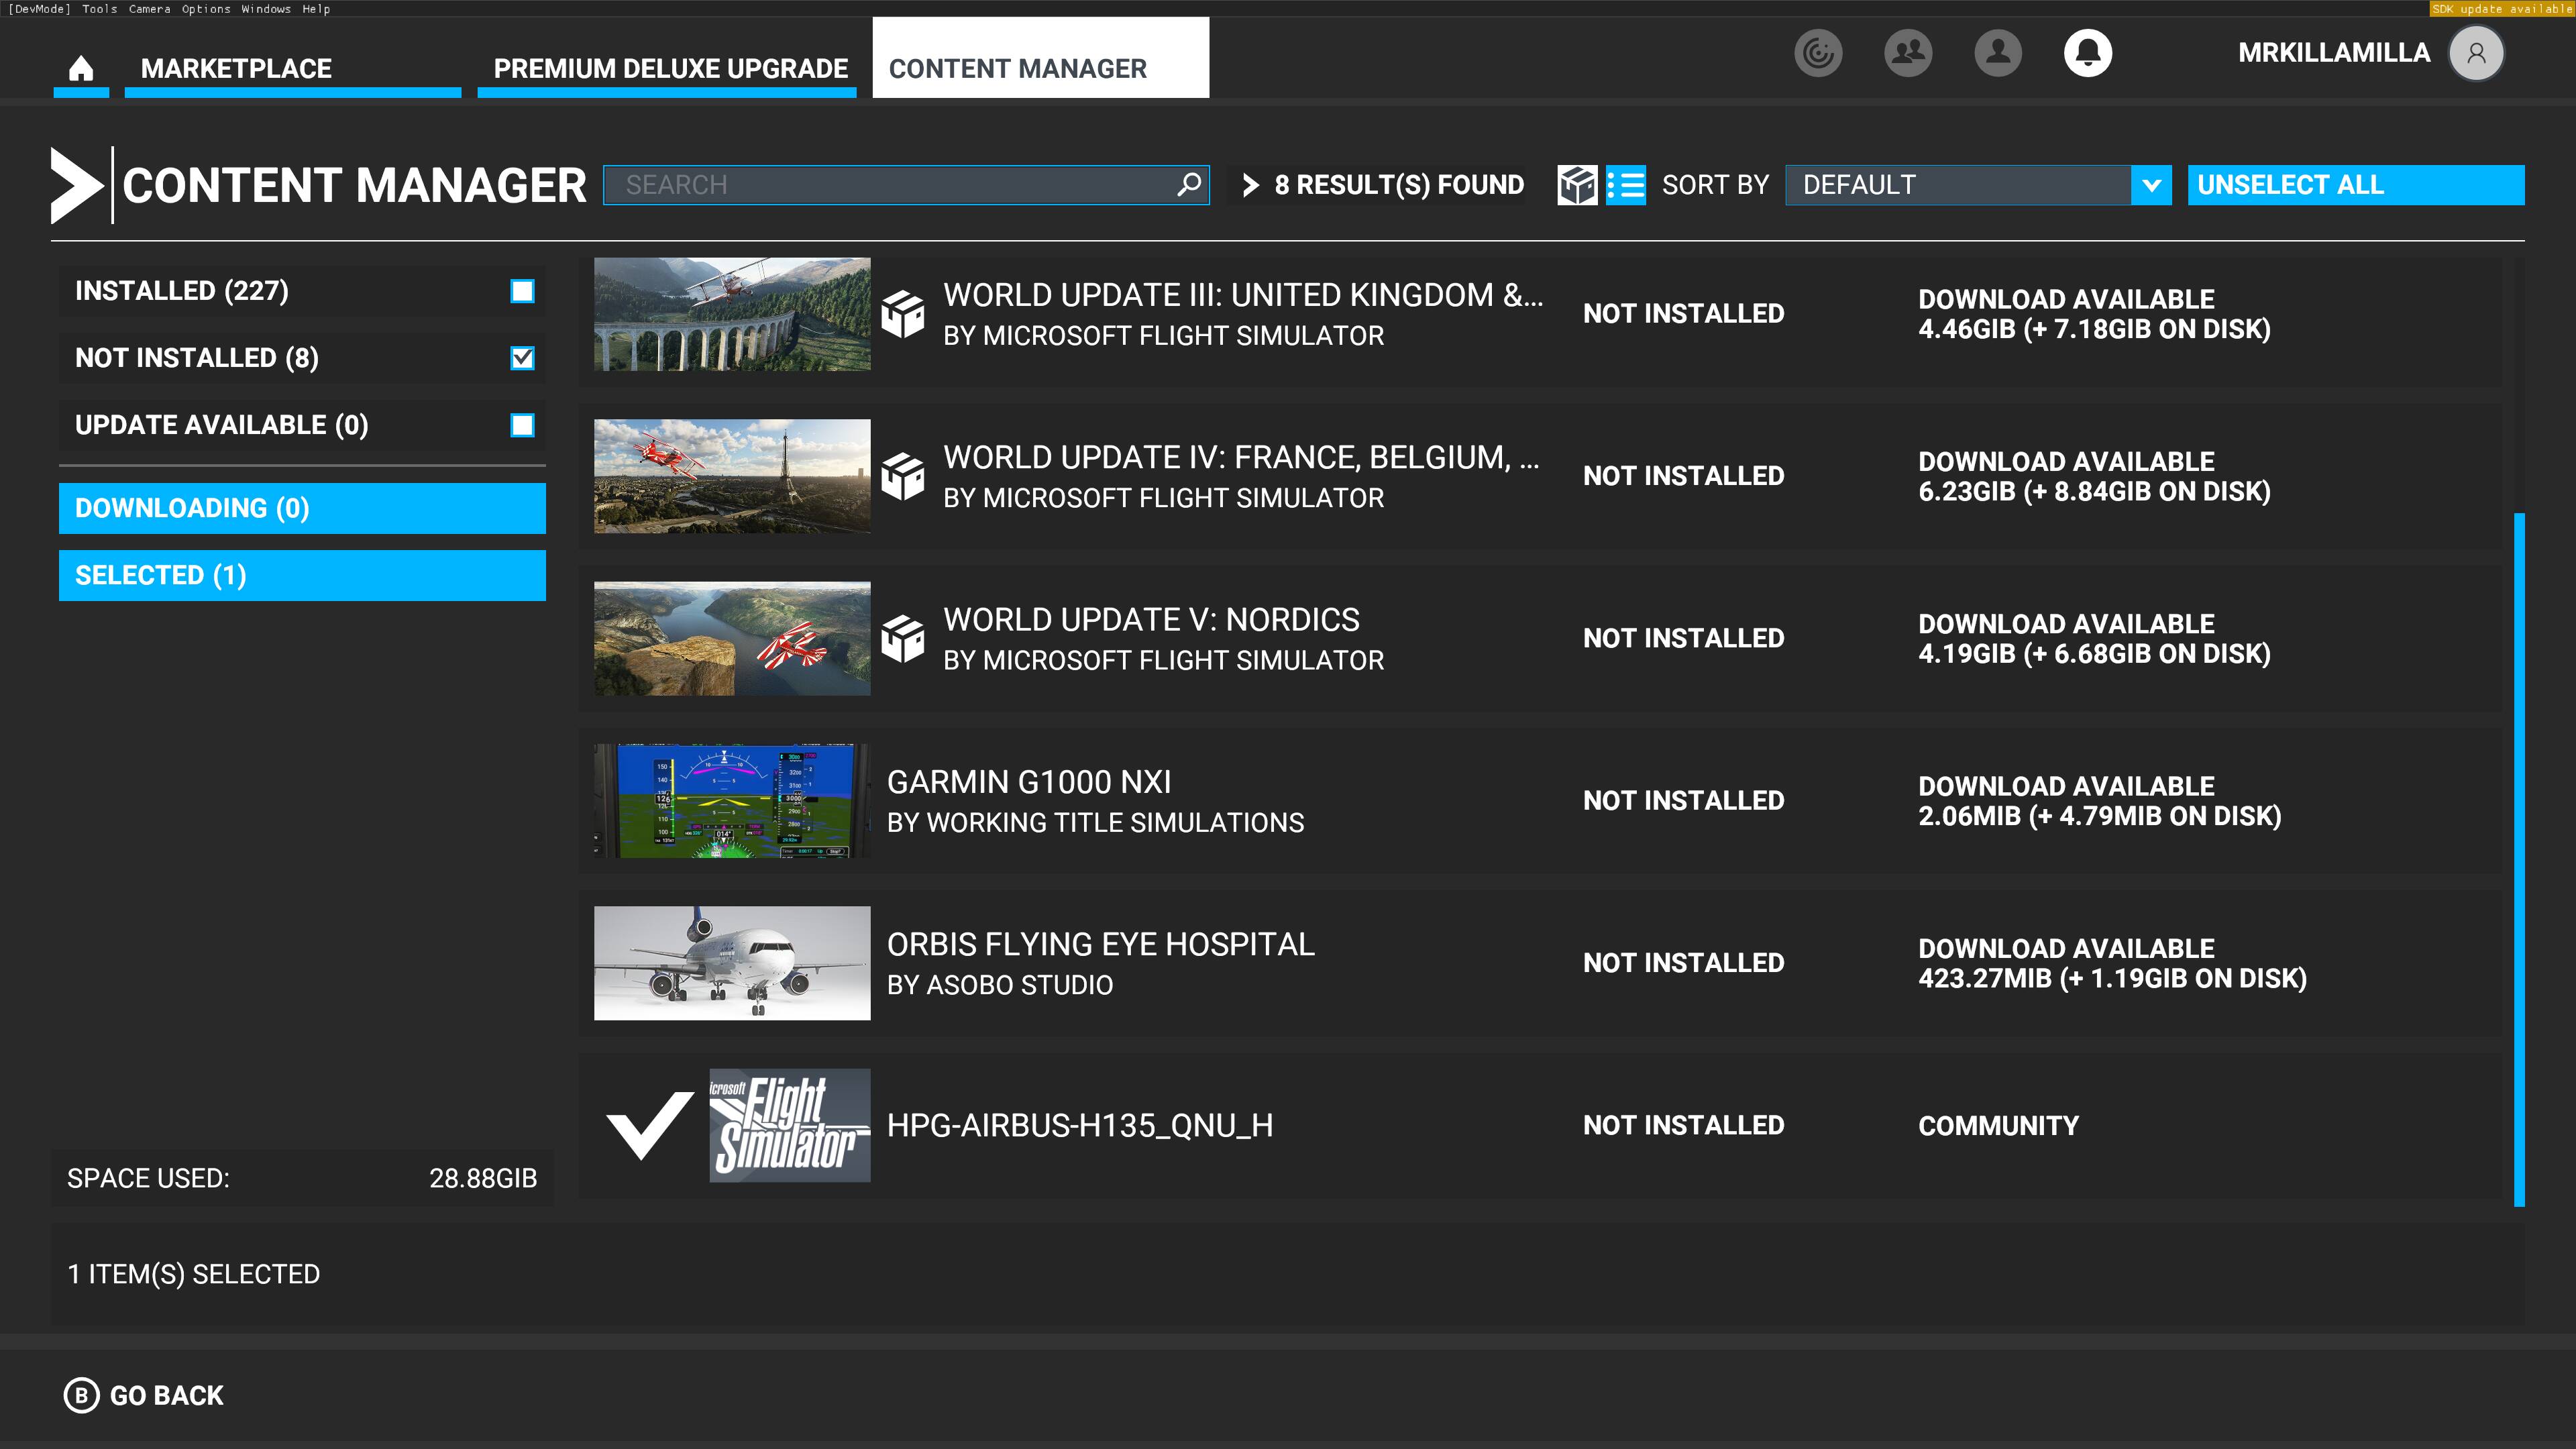Open the friends group icon

[x=1907, y=53]
